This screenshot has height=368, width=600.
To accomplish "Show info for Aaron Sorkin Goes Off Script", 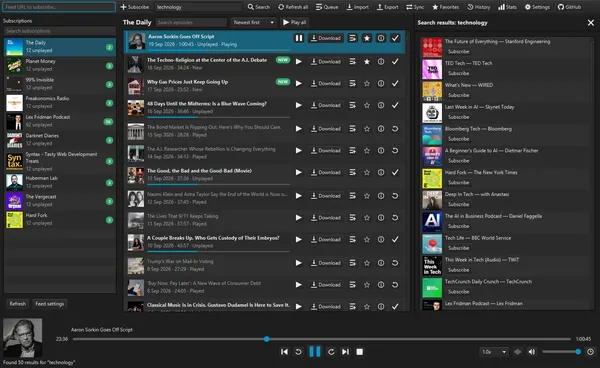I will pos(381,38).
